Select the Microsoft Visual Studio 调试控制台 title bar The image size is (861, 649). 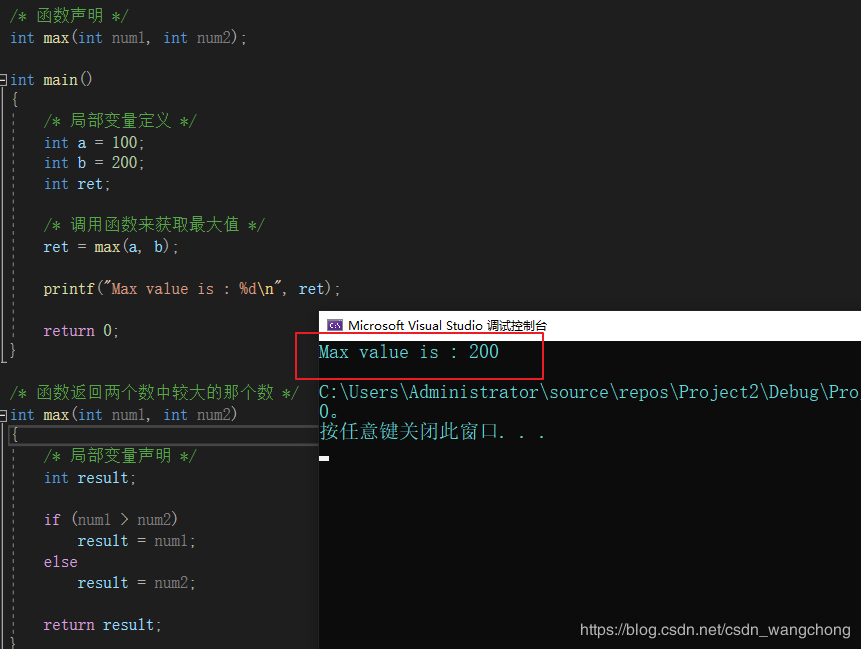[x=590, y=326]
